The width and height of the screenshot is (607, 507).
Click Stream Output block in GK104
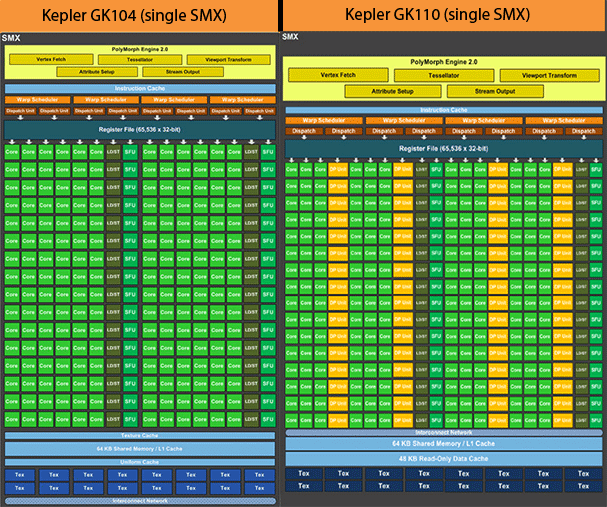(x=183, y=72)
